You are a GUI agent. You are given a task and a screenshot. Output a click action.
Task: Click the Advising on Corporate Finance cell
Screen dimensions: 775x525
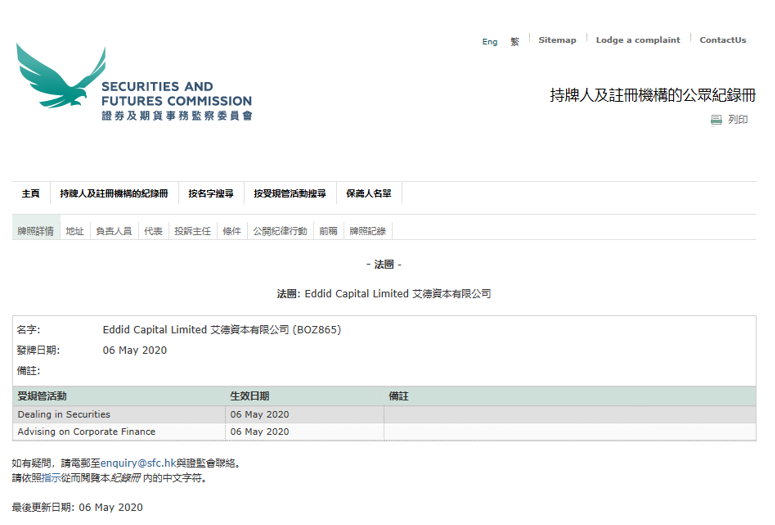point(119,432)
